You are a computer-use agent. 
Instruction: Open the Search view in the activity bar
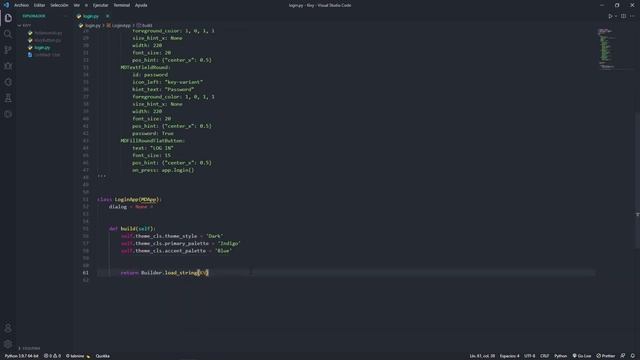(x=8, y=34)
